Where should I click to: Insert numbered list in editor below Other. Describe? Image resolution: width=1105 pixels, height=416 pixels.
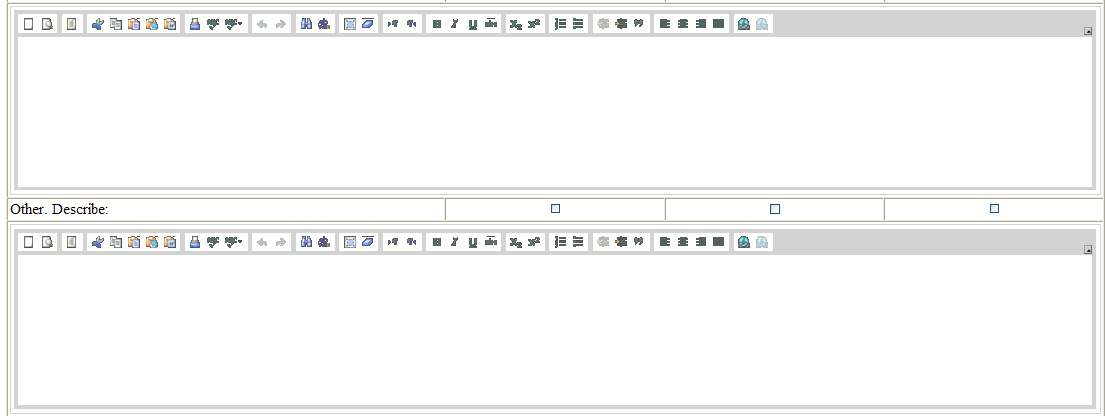pyautogui.click(x=560, y=242)
